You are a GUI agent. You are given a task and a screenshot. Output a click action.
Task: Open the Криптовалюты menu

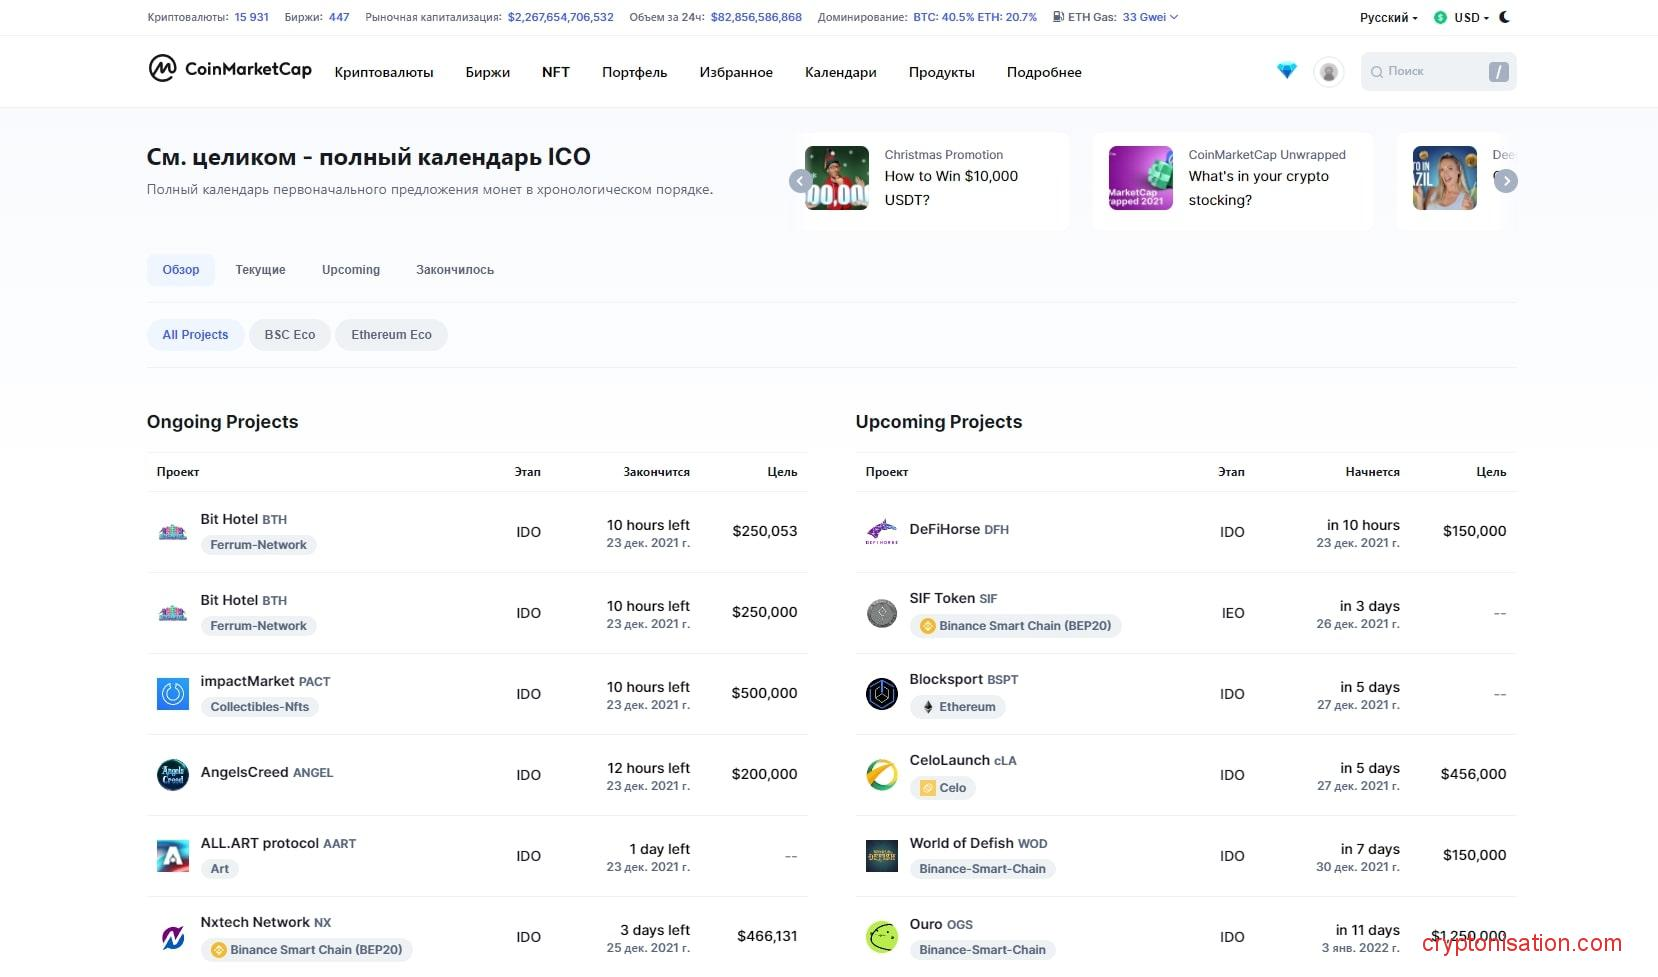tap(384, 72)
